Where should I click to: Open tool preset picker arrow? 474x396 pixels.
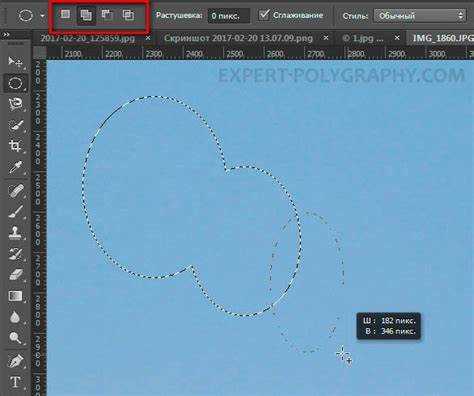click(42, 15)
